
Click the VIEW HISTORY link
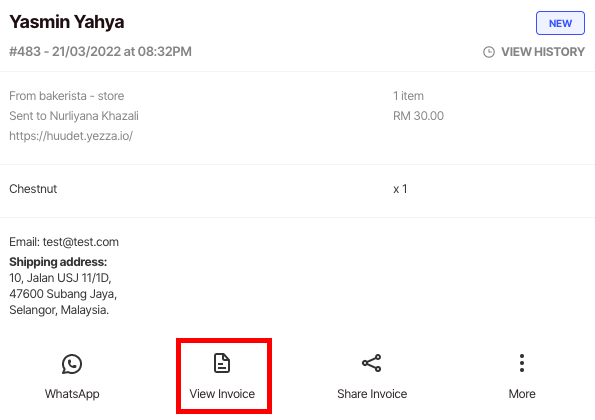pos(543,52)
